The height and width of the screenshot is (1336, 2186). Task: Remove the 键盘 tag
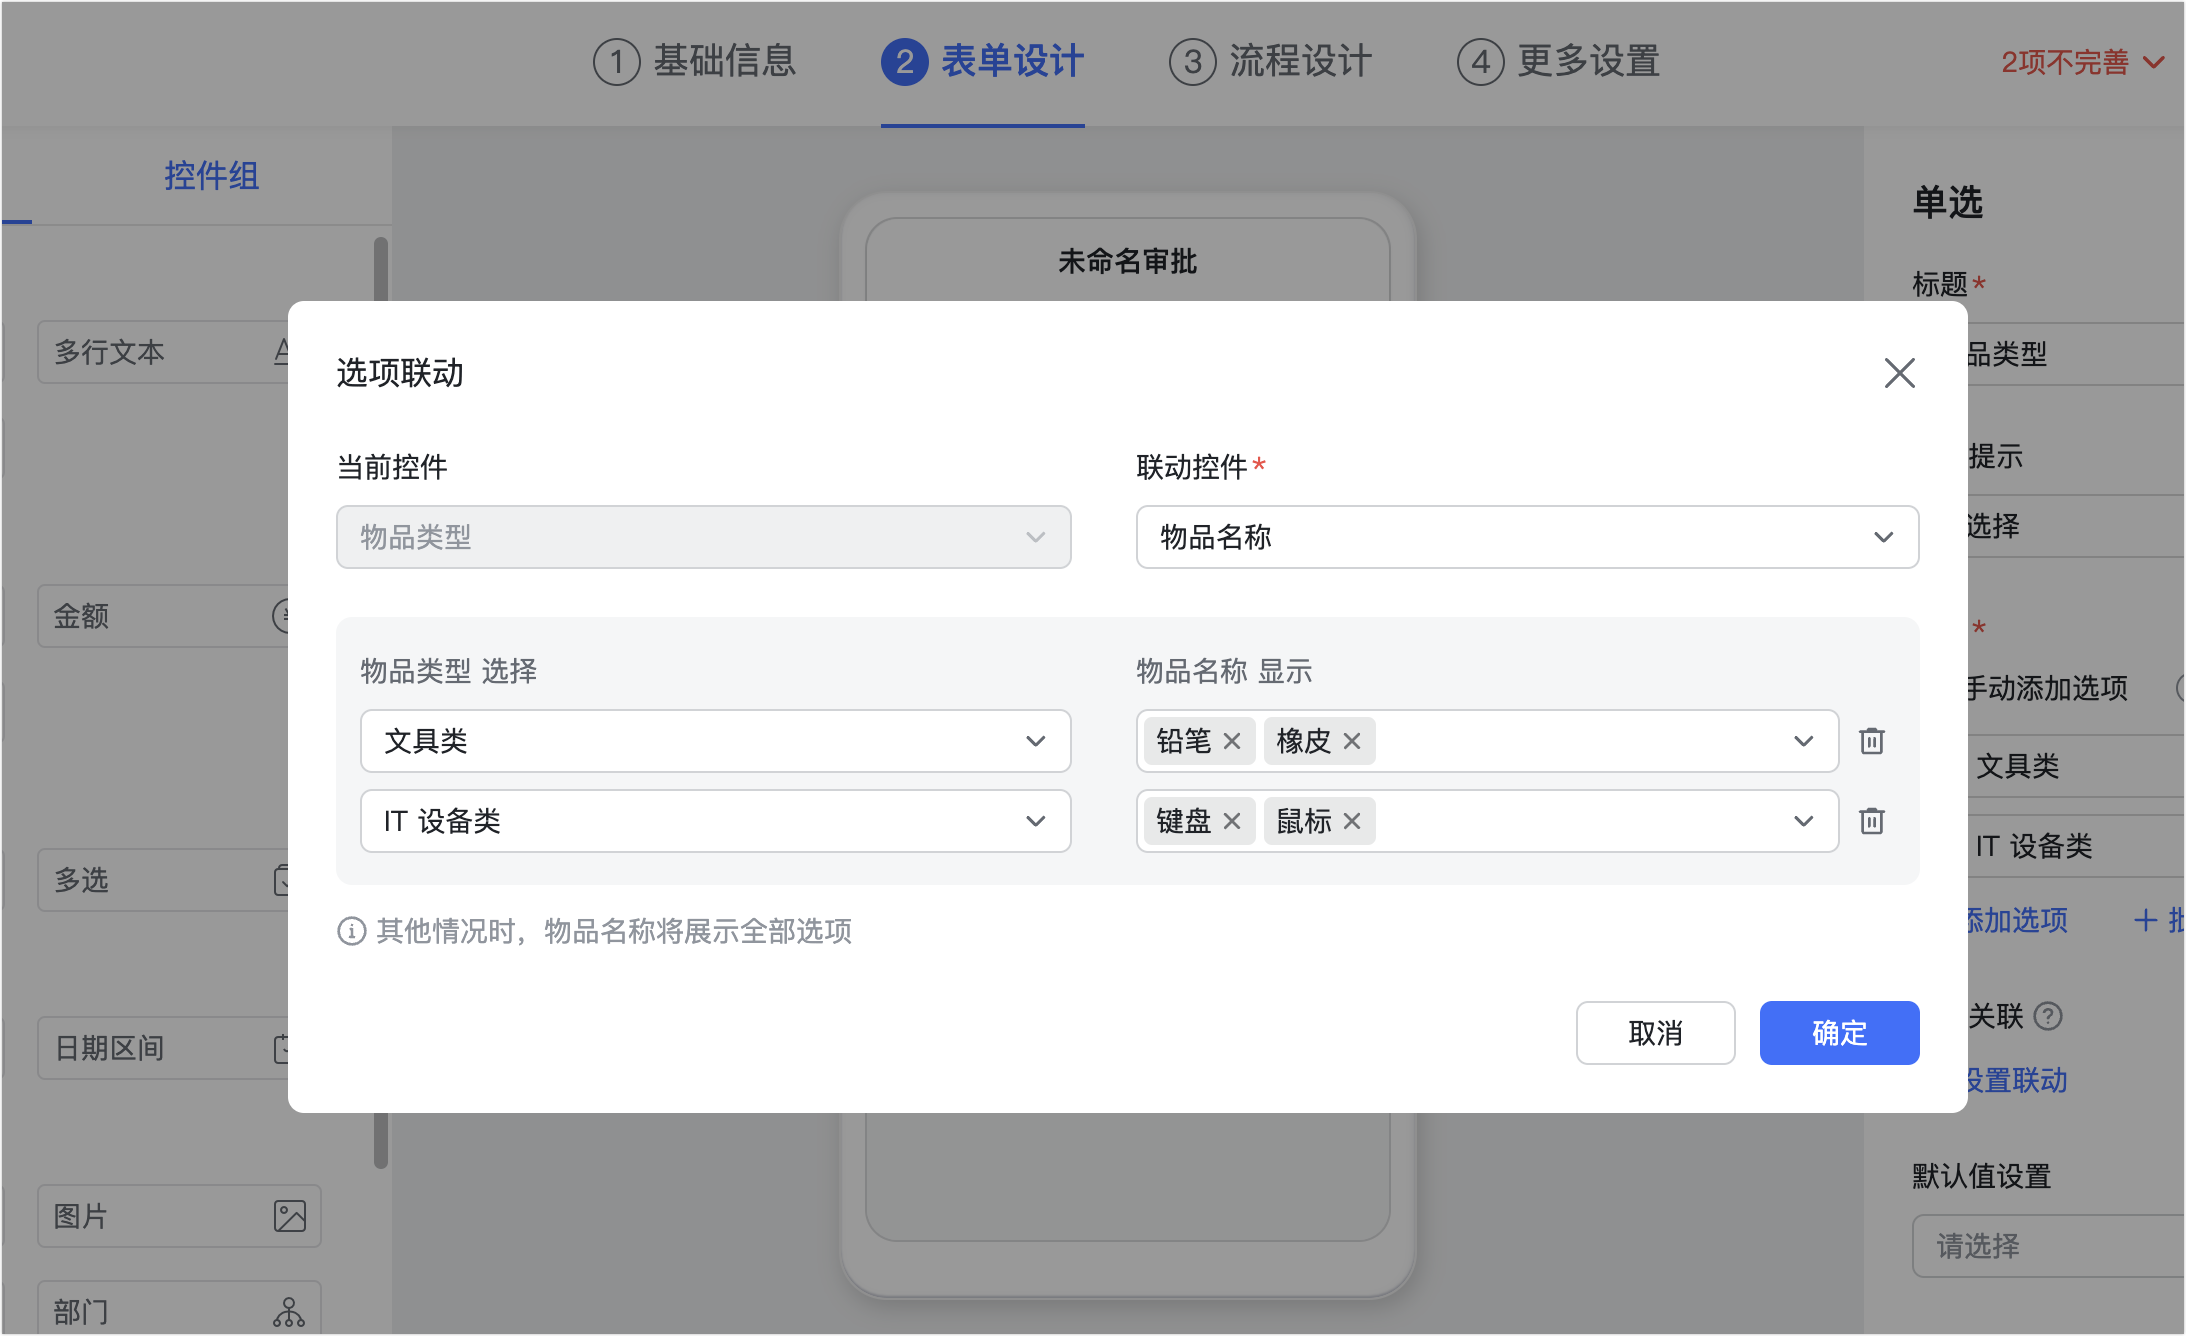[1232, 821]
